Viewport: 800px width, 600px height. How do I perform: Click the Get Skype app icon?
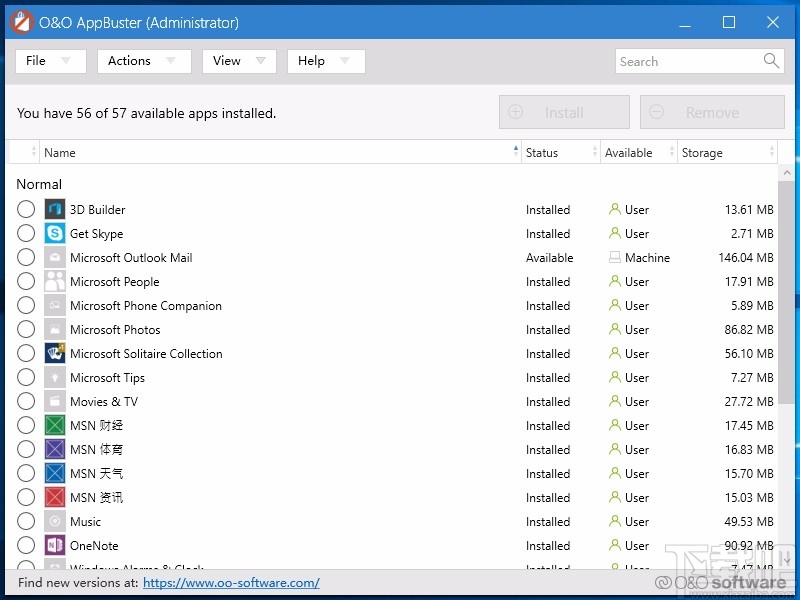point(55,233)
